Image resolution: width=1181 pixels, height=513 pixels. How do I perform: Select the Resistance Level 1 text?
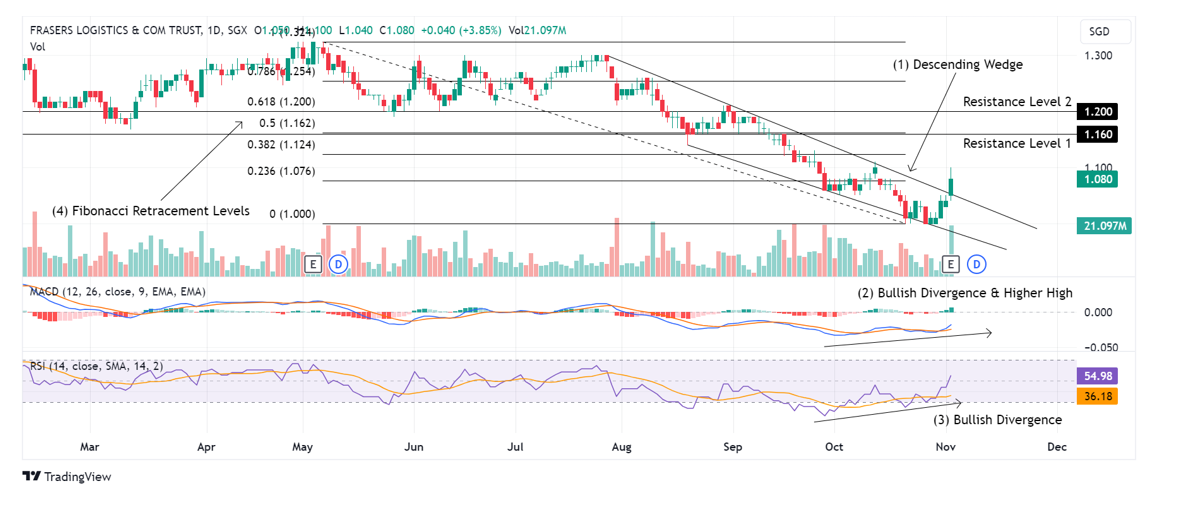(1017, 143)
